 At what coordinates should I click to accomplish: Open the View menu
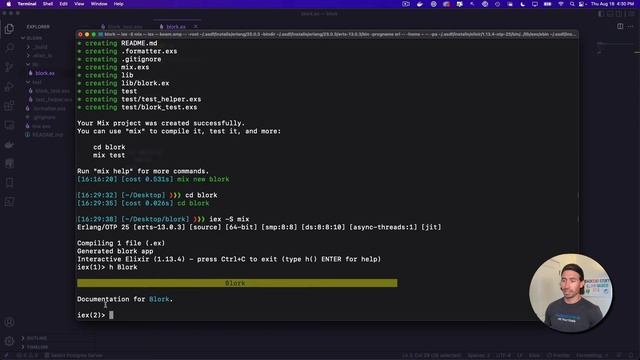[79, 4]
